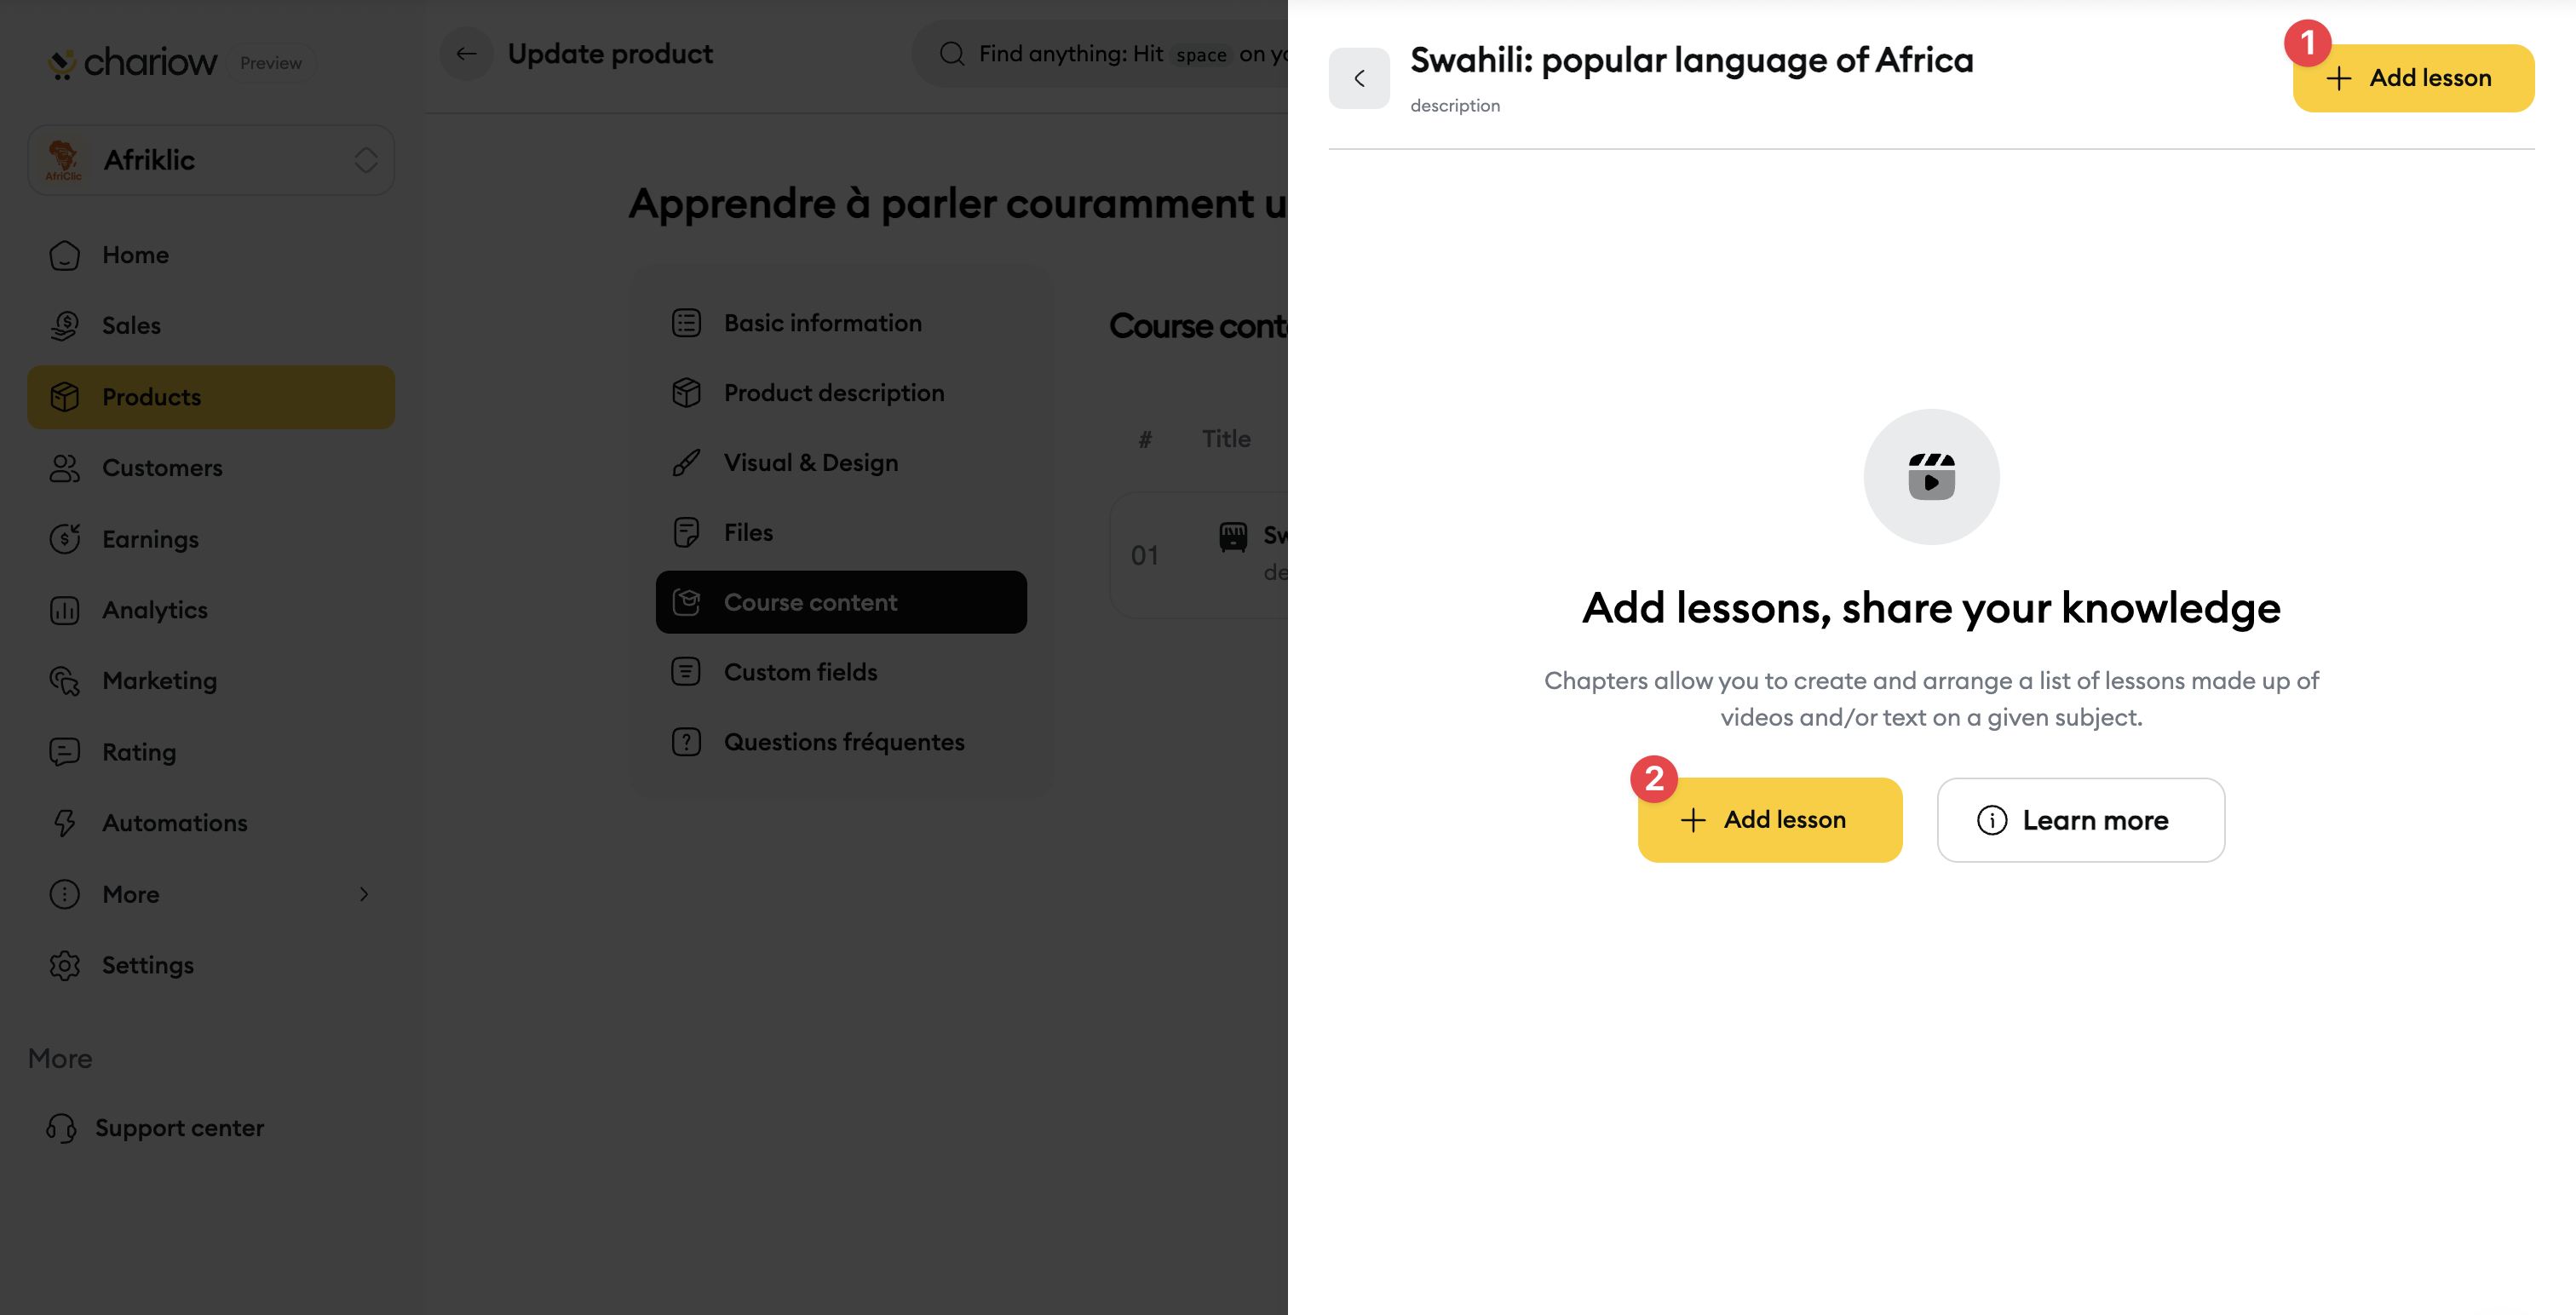The width and height of the screenshot is (2576, 1315).
Task: Click top-right Add lesson button
Action: click(2413, 78)
